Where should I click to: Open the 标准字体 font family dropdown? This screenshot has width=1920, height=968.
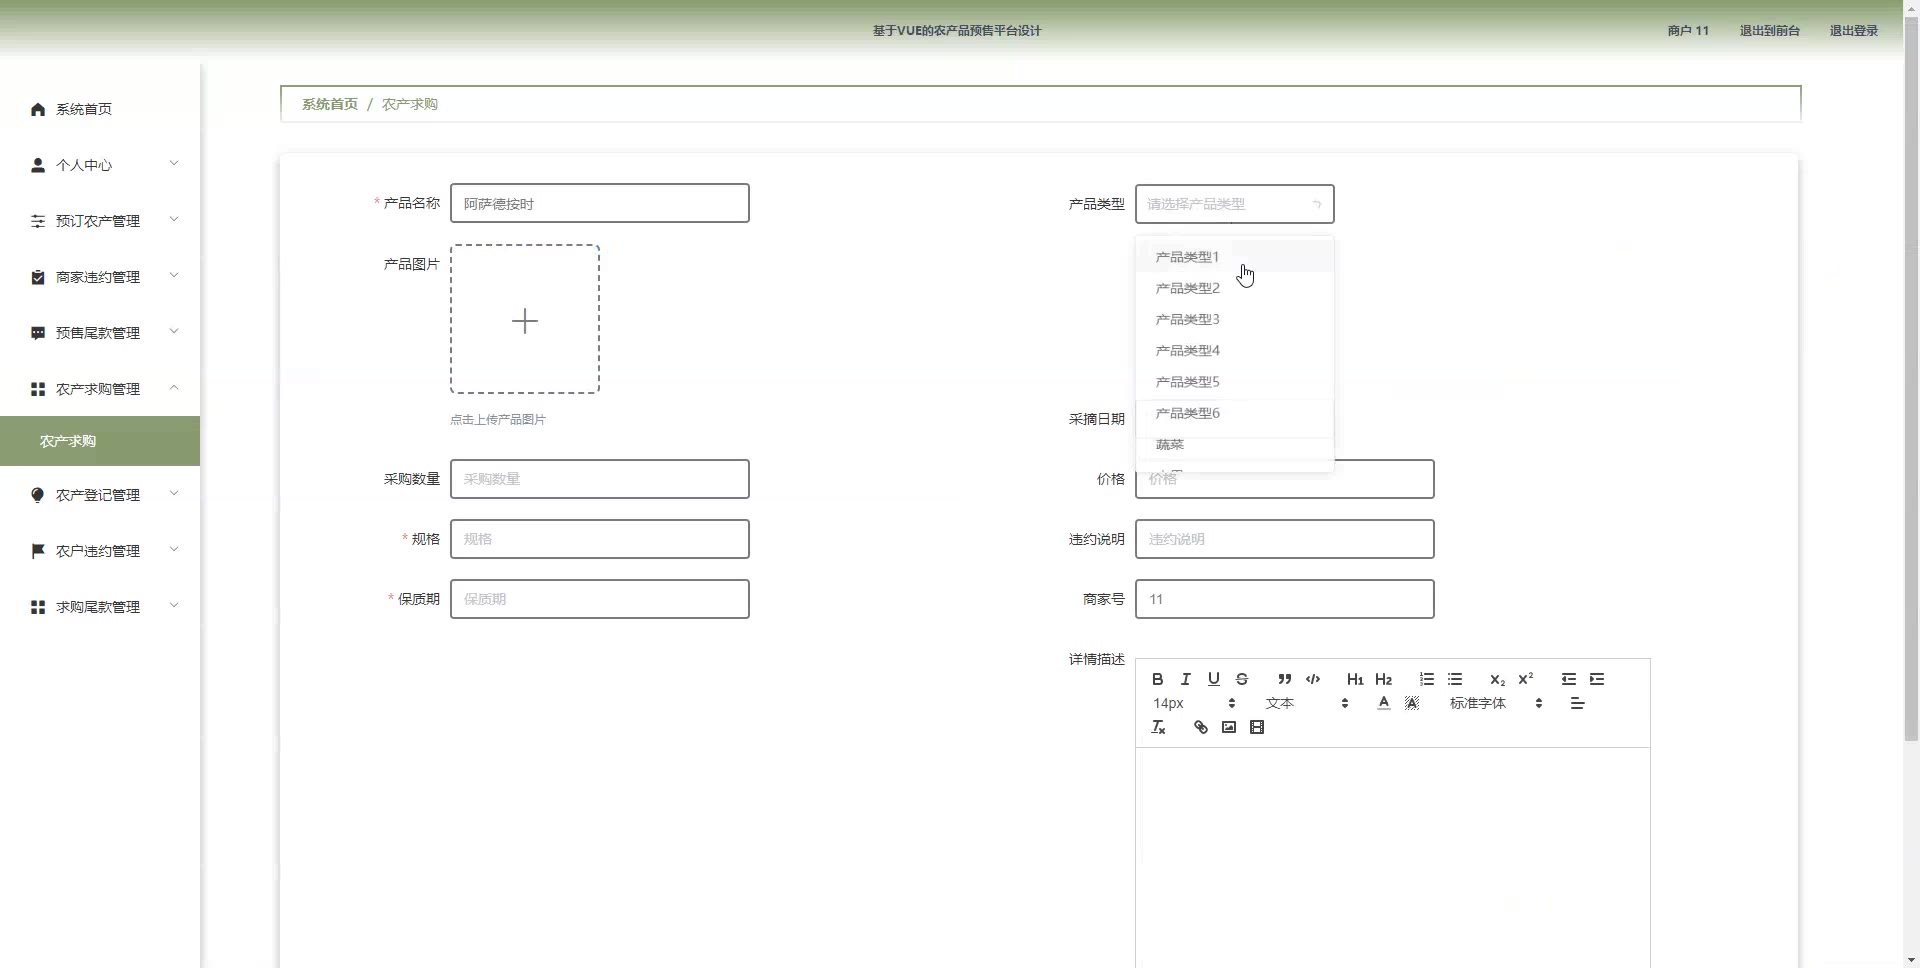coord(1496,703)
